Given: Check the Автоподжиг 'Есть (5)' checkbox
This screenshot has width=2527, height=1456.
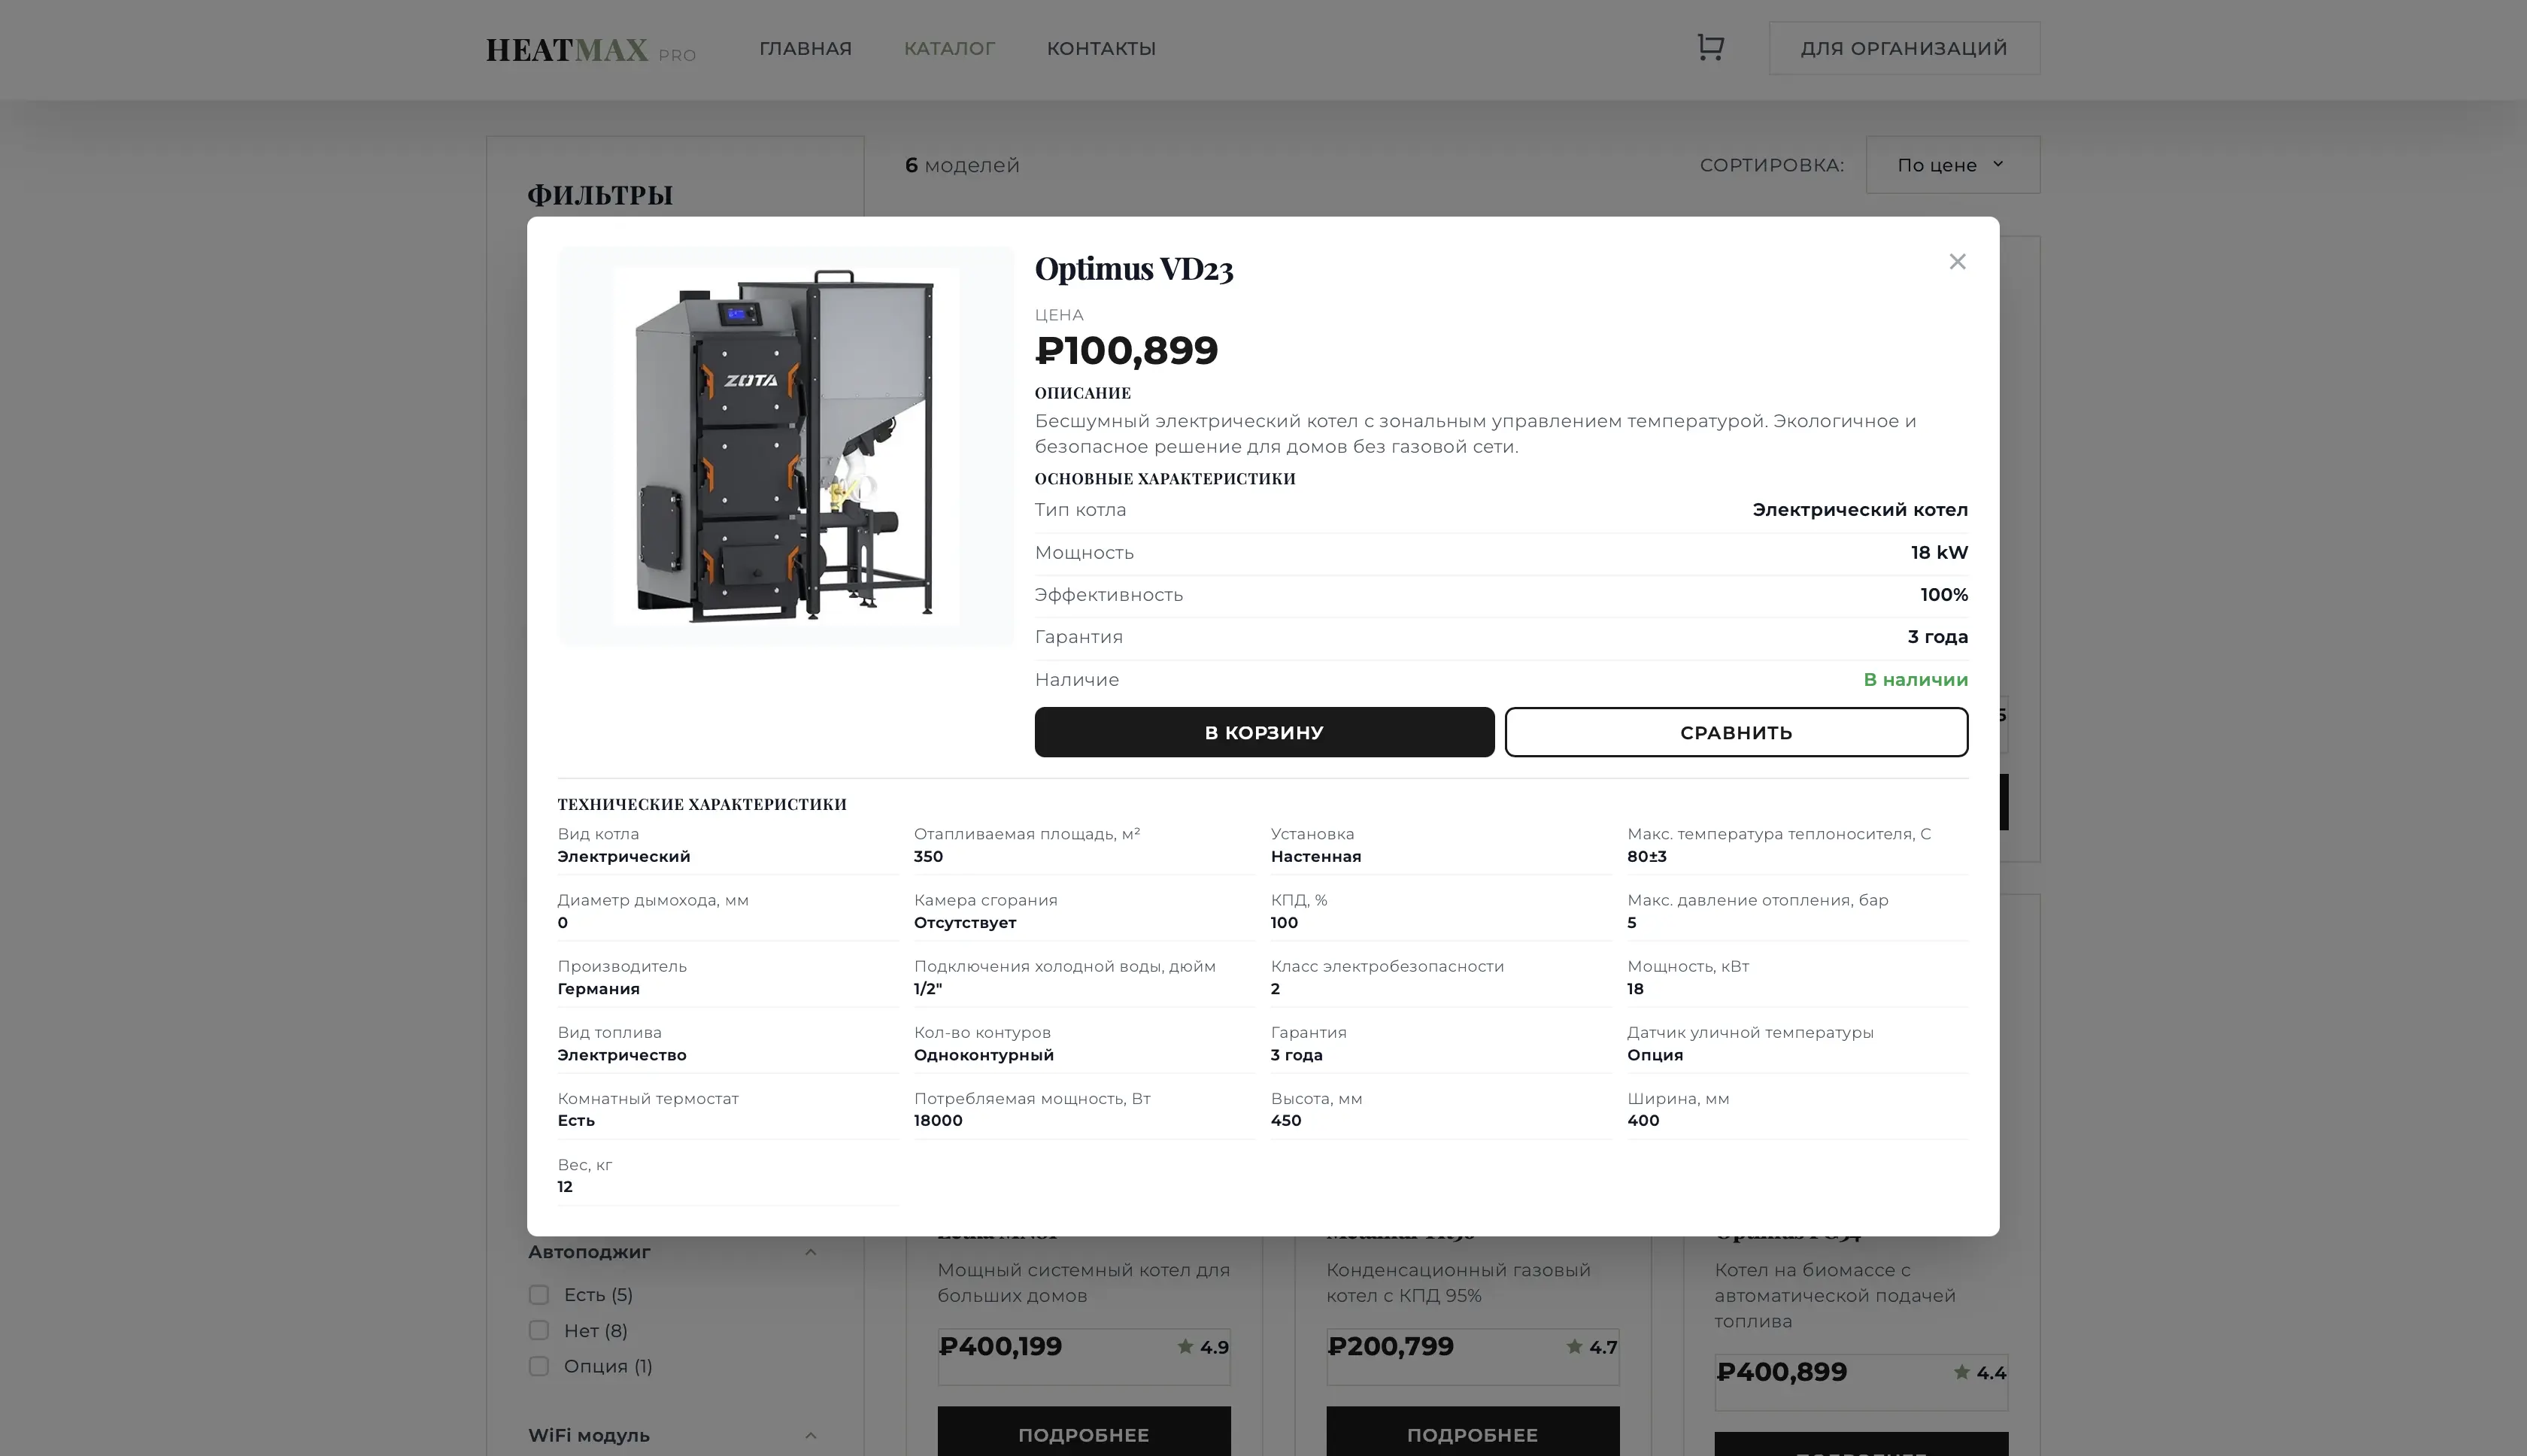Looking at the screenshot, I should point(539,1295).
